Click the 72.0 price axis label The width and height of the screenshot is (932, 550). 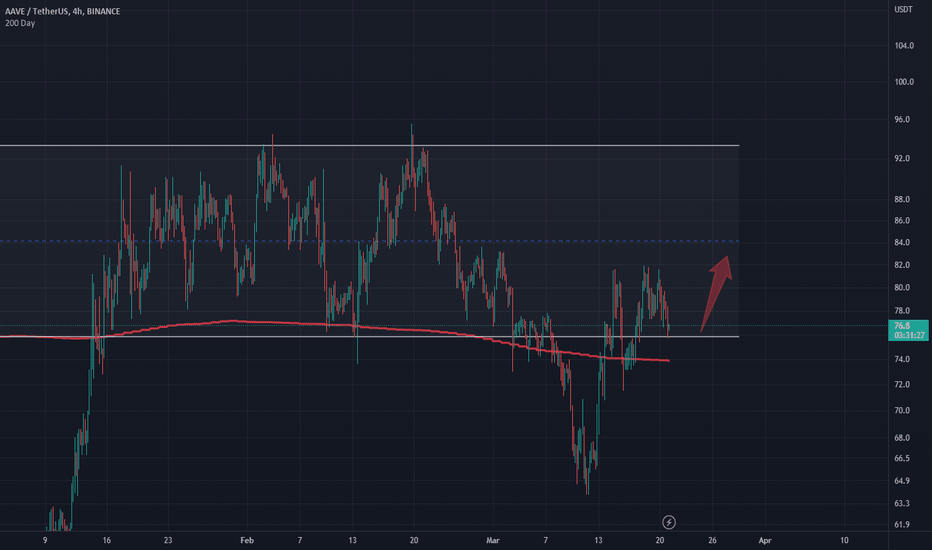tap(902, 385)
